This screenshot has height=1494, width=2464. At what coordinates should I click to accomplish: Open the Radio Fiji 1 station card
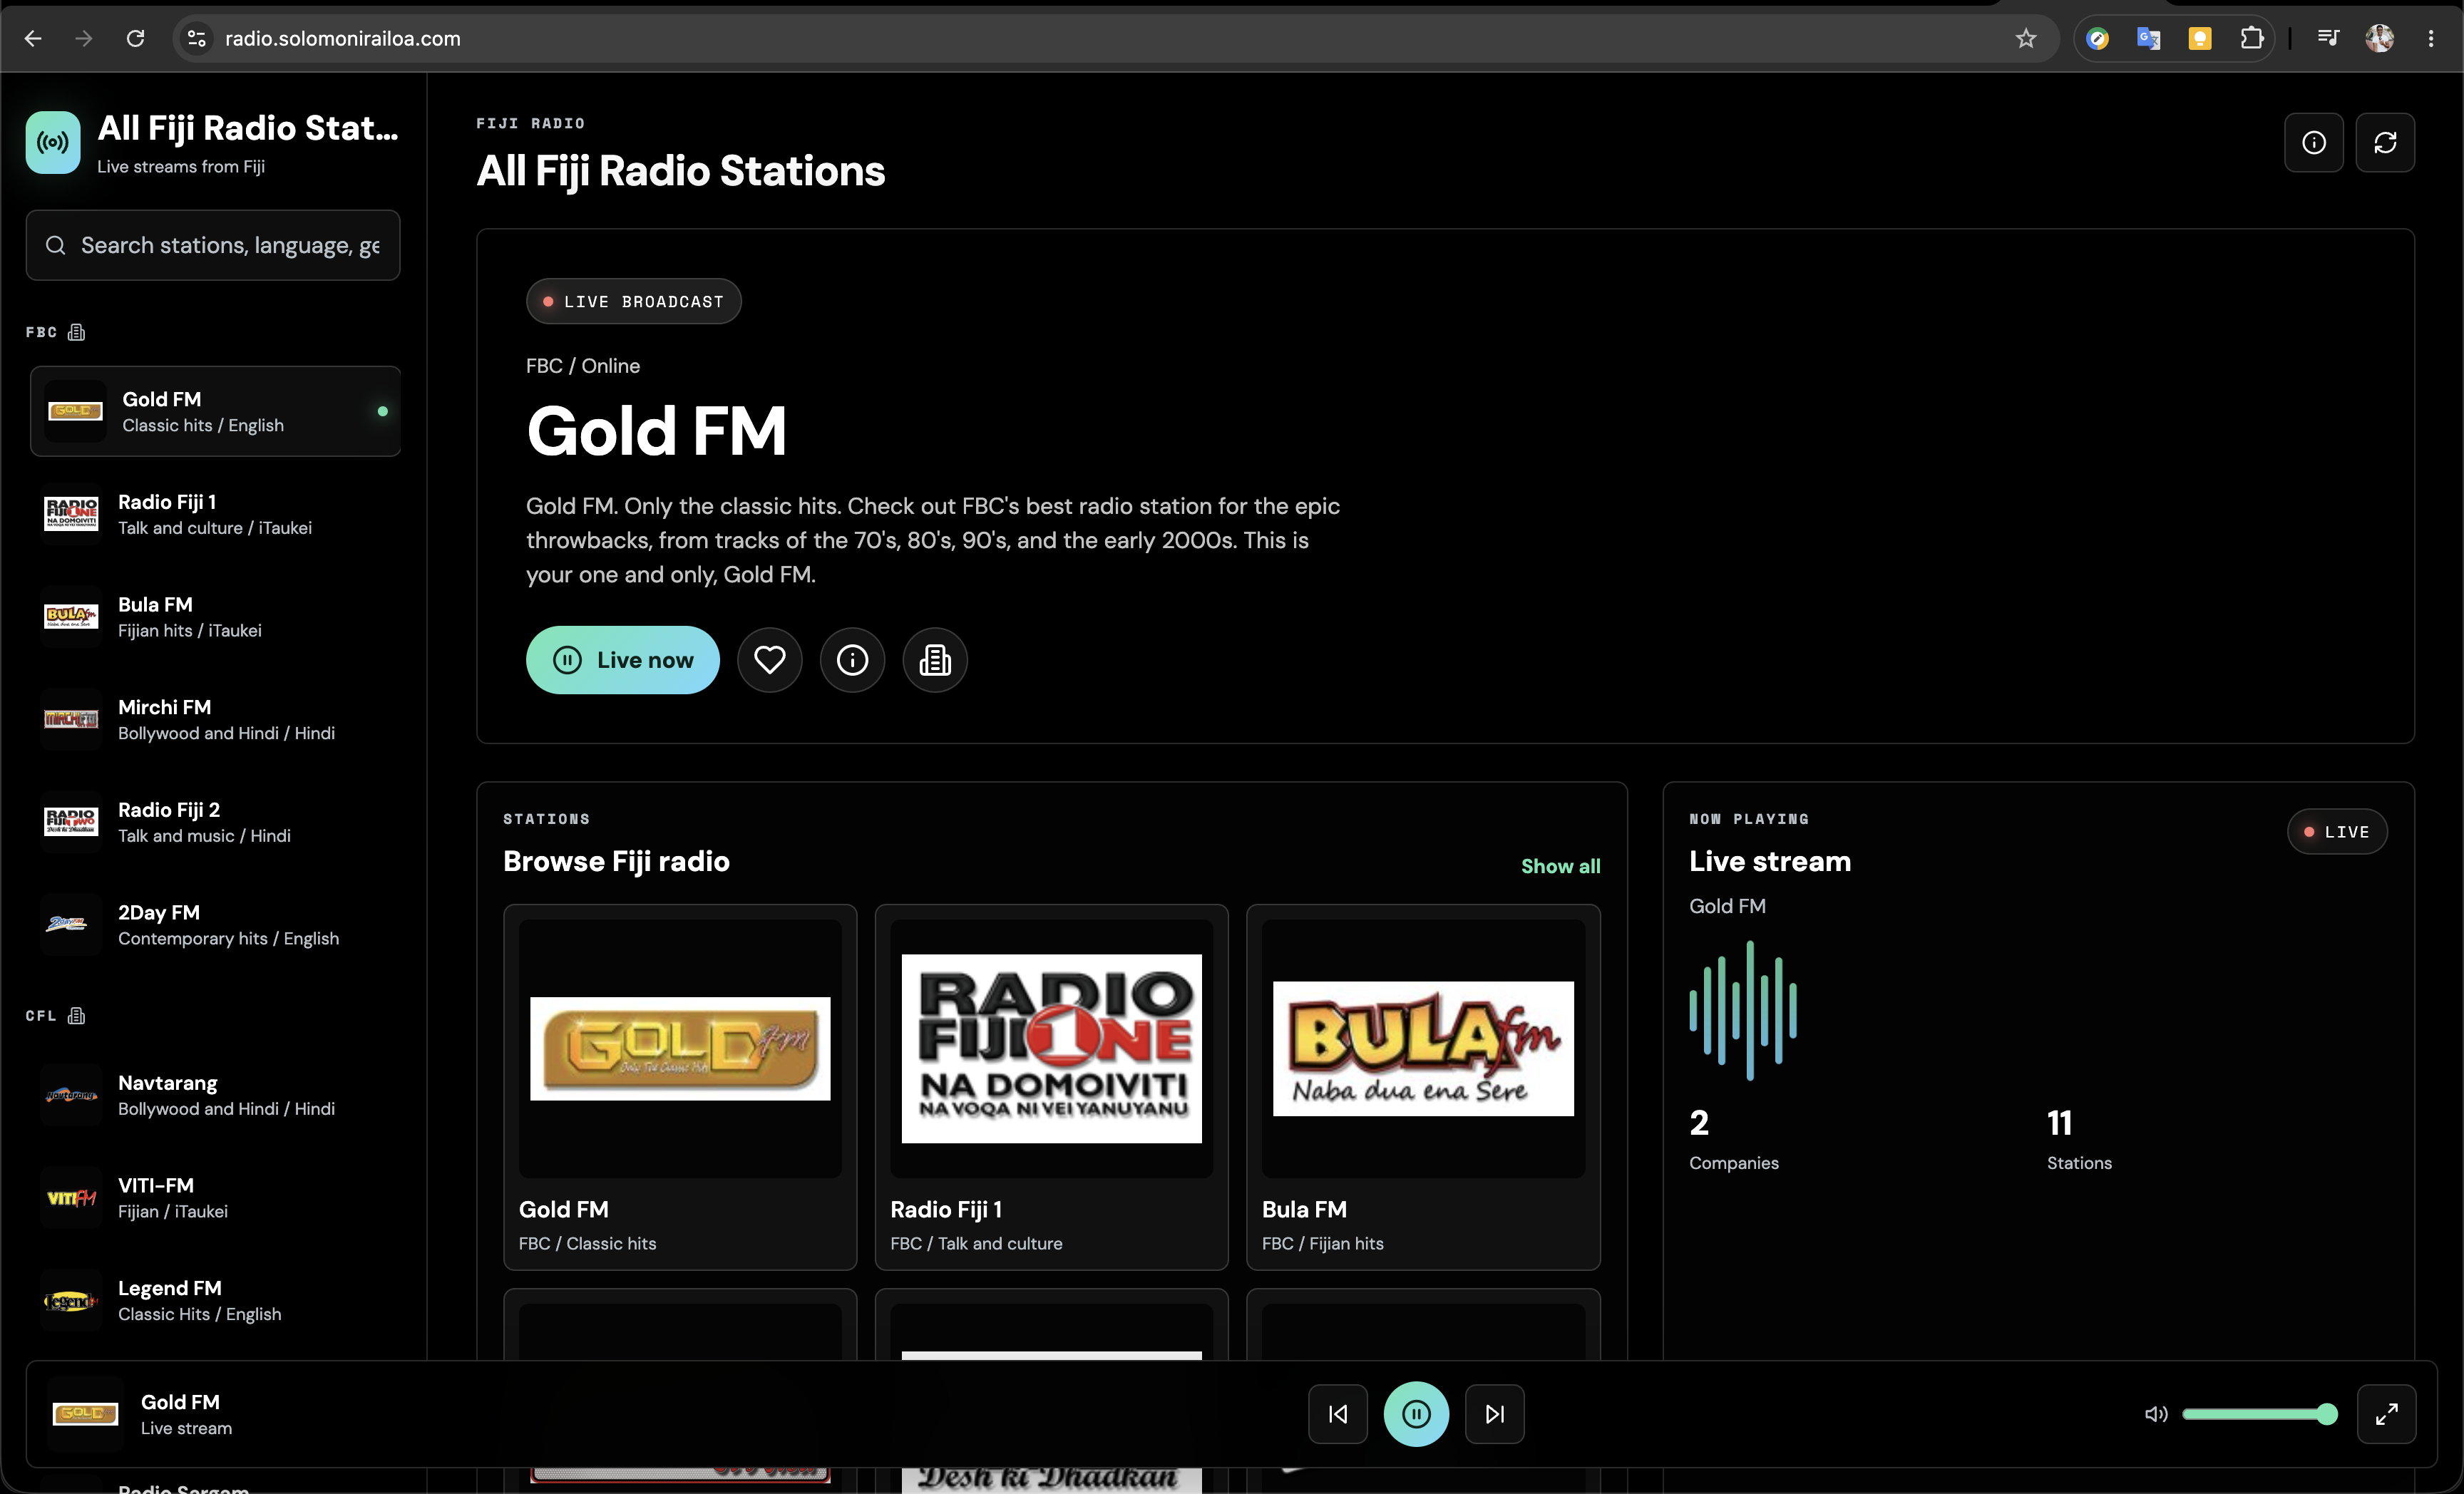[1052, 1087]
